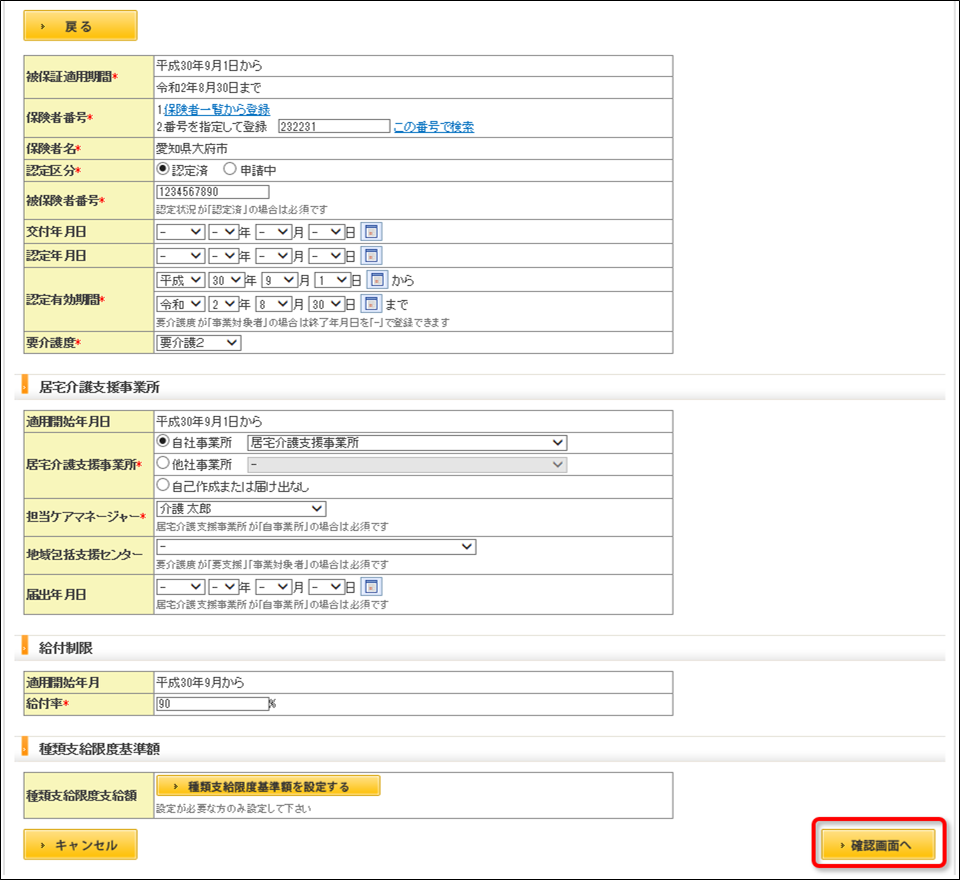
Task: Open 平成 era dropdown in 認定有効期間
Action: (181, 280)
